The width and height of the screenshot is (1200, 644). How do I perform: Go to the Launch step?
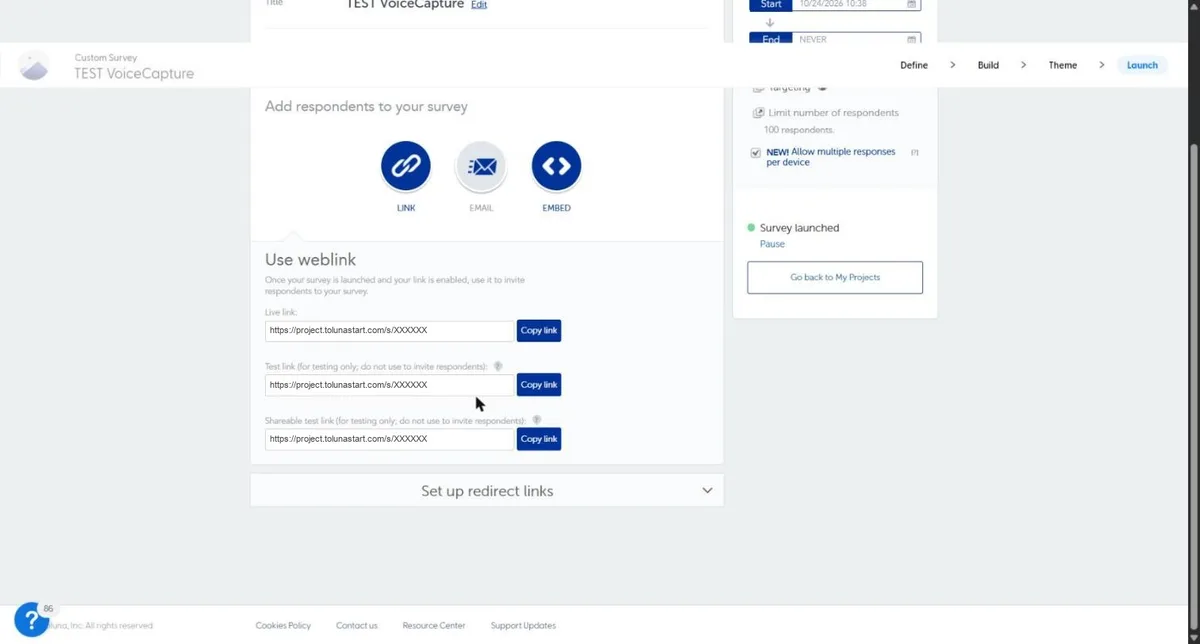[x=1142, y=65]
